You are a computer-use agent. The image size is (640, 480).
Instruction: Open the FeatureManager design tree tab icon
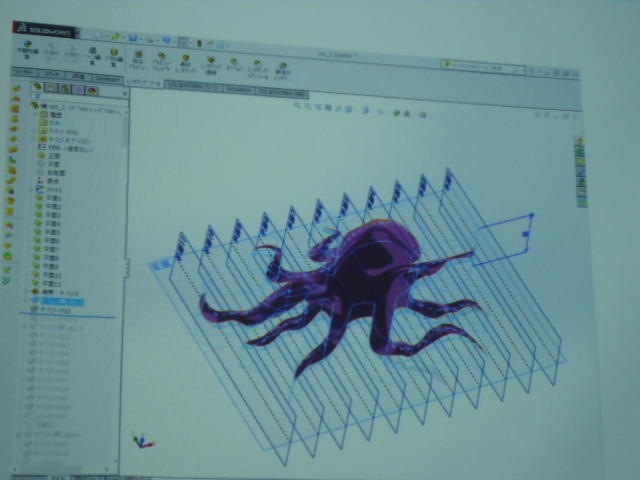tap(38, 87)
